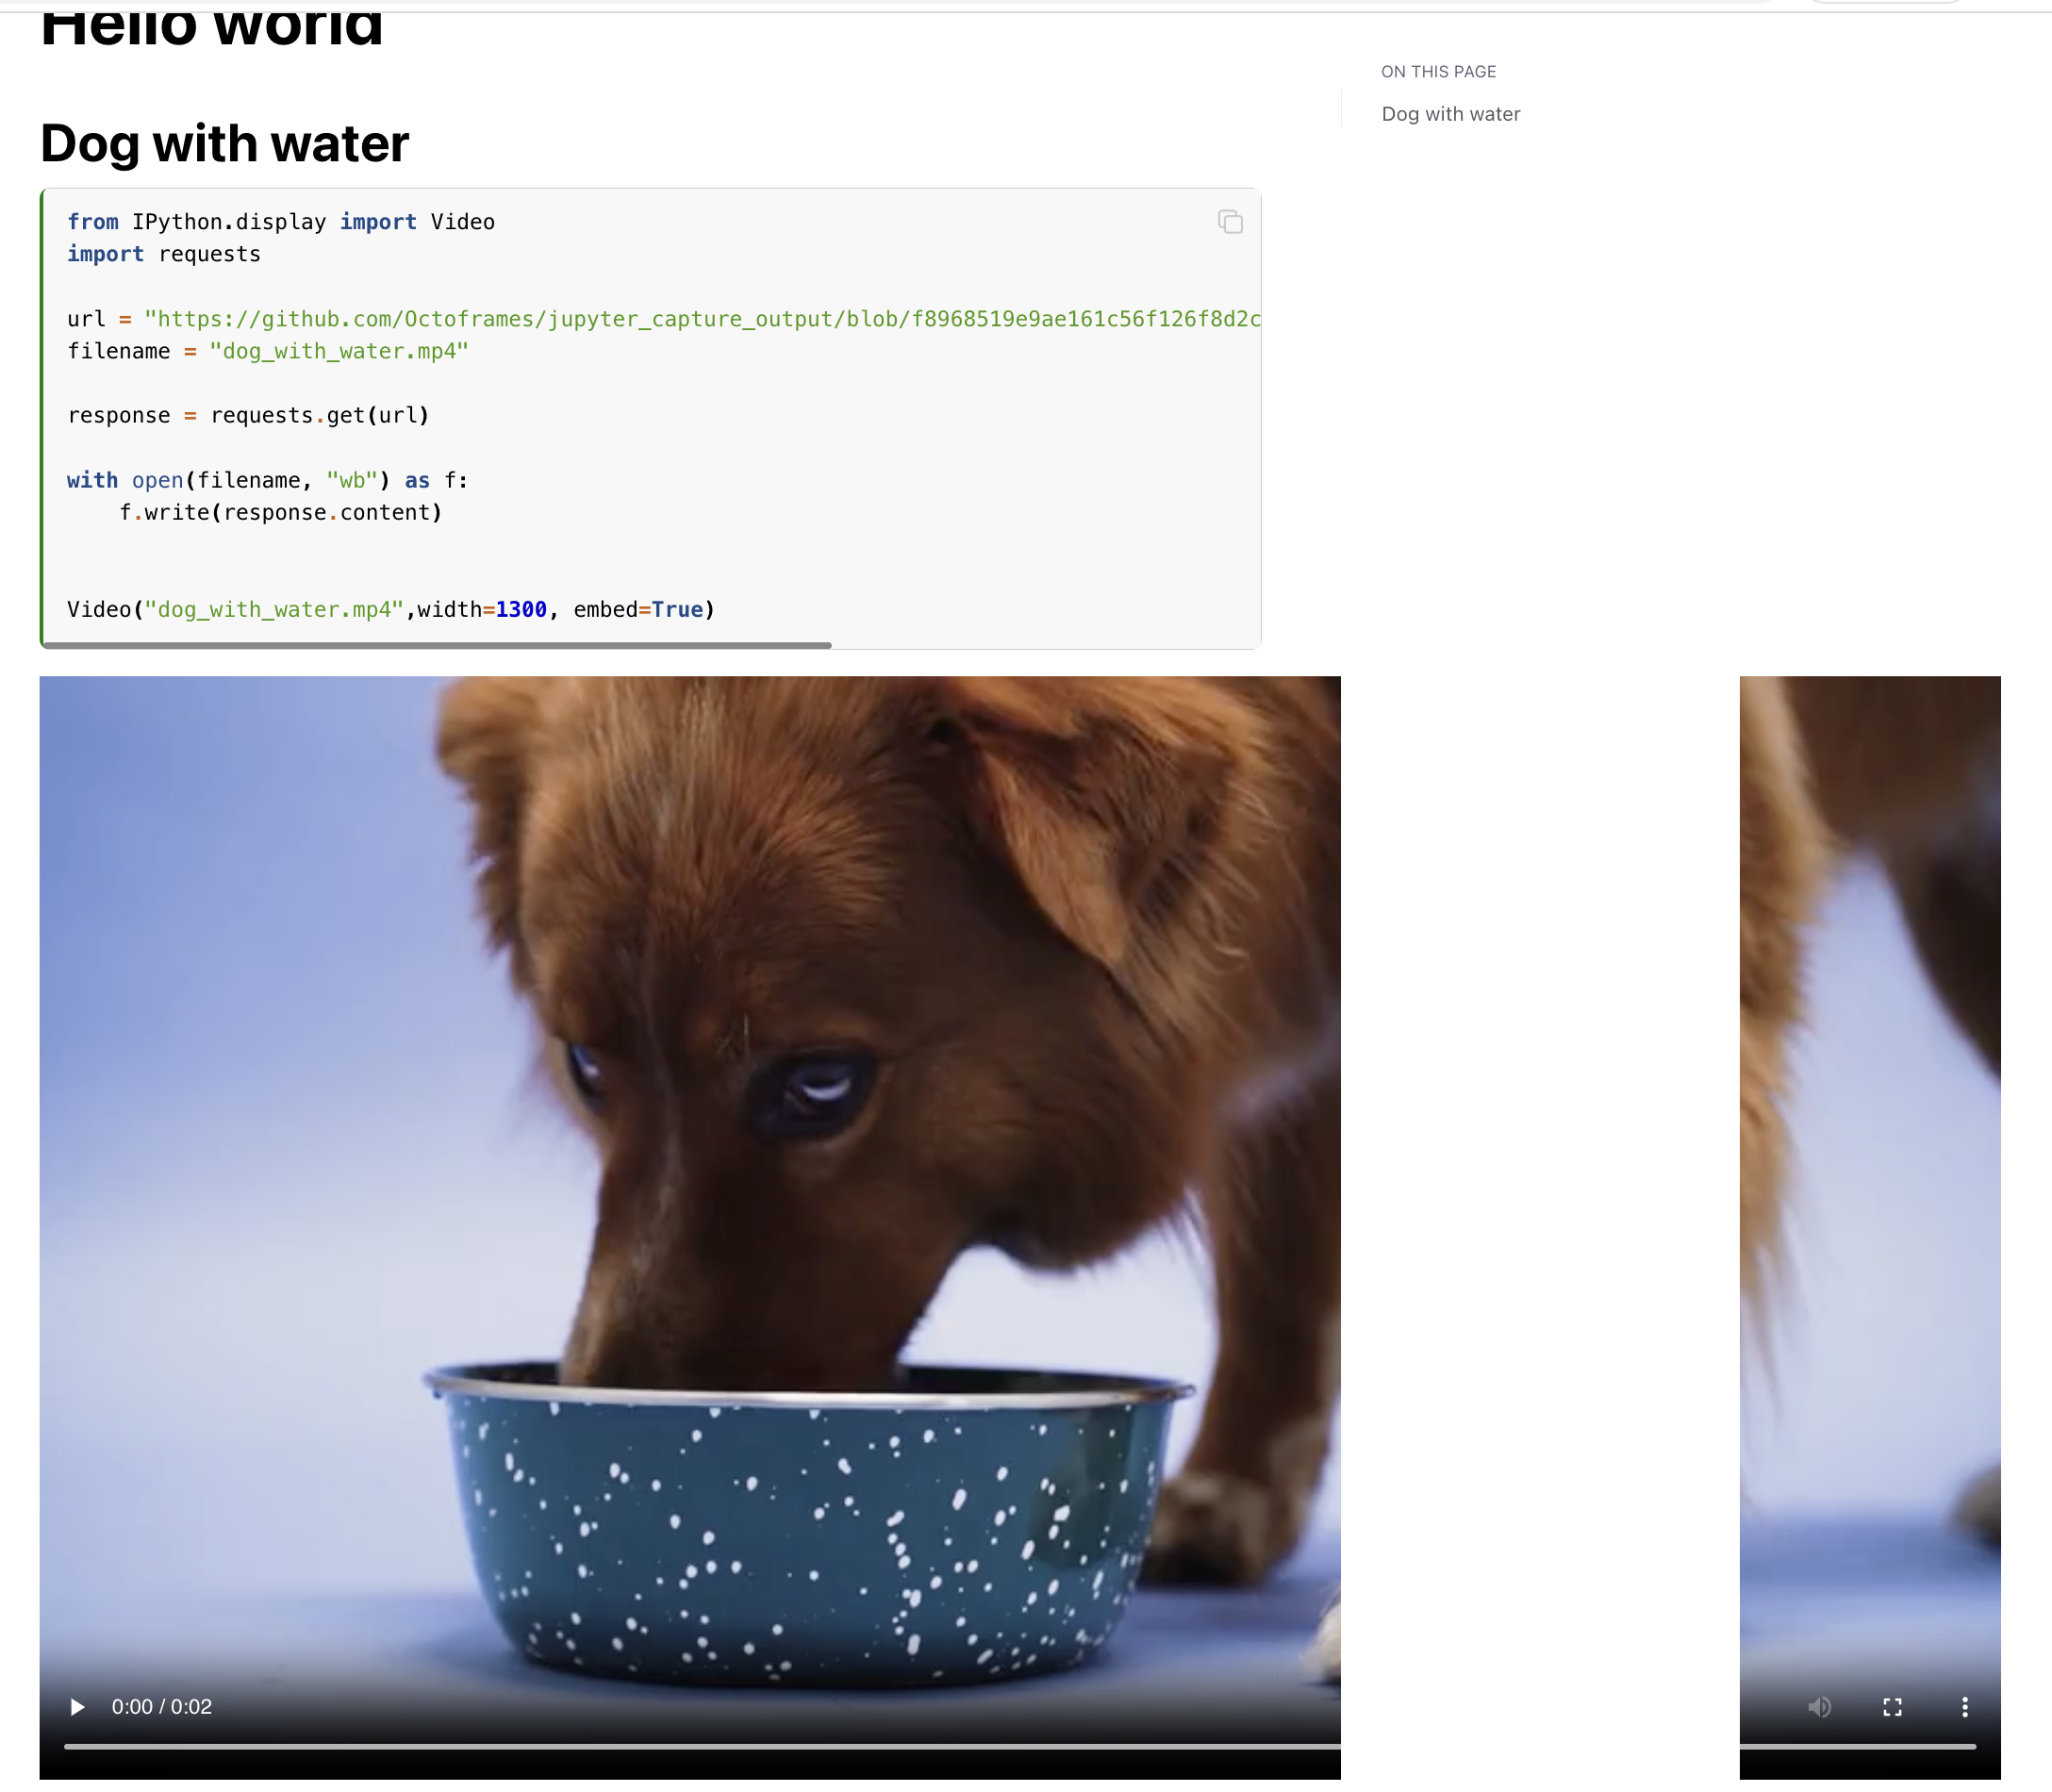Click the "dog_with_water.mp4" filename string
The width and height of the screenshot is (2052, 1792).
coord(339,351)
